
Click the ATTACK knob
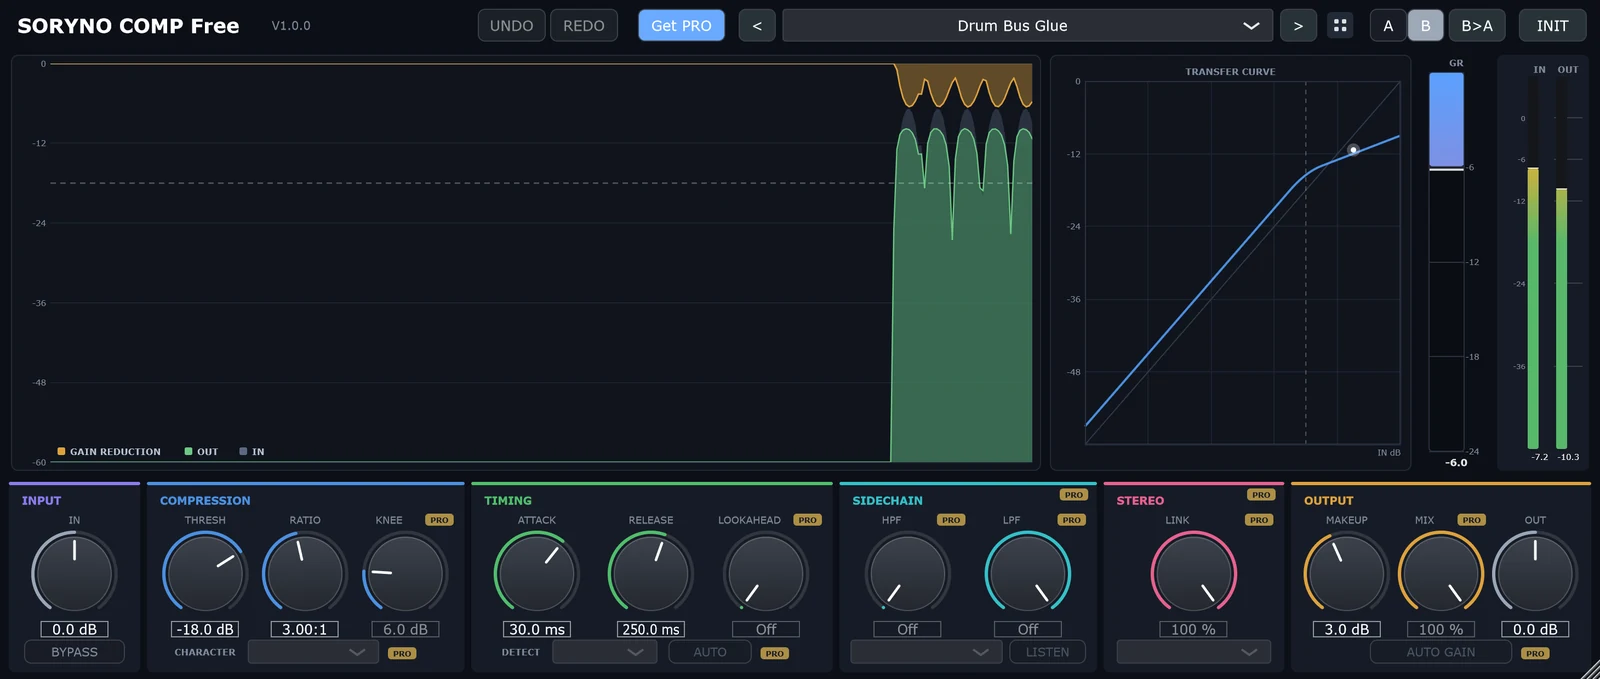[x=537, y=572]
